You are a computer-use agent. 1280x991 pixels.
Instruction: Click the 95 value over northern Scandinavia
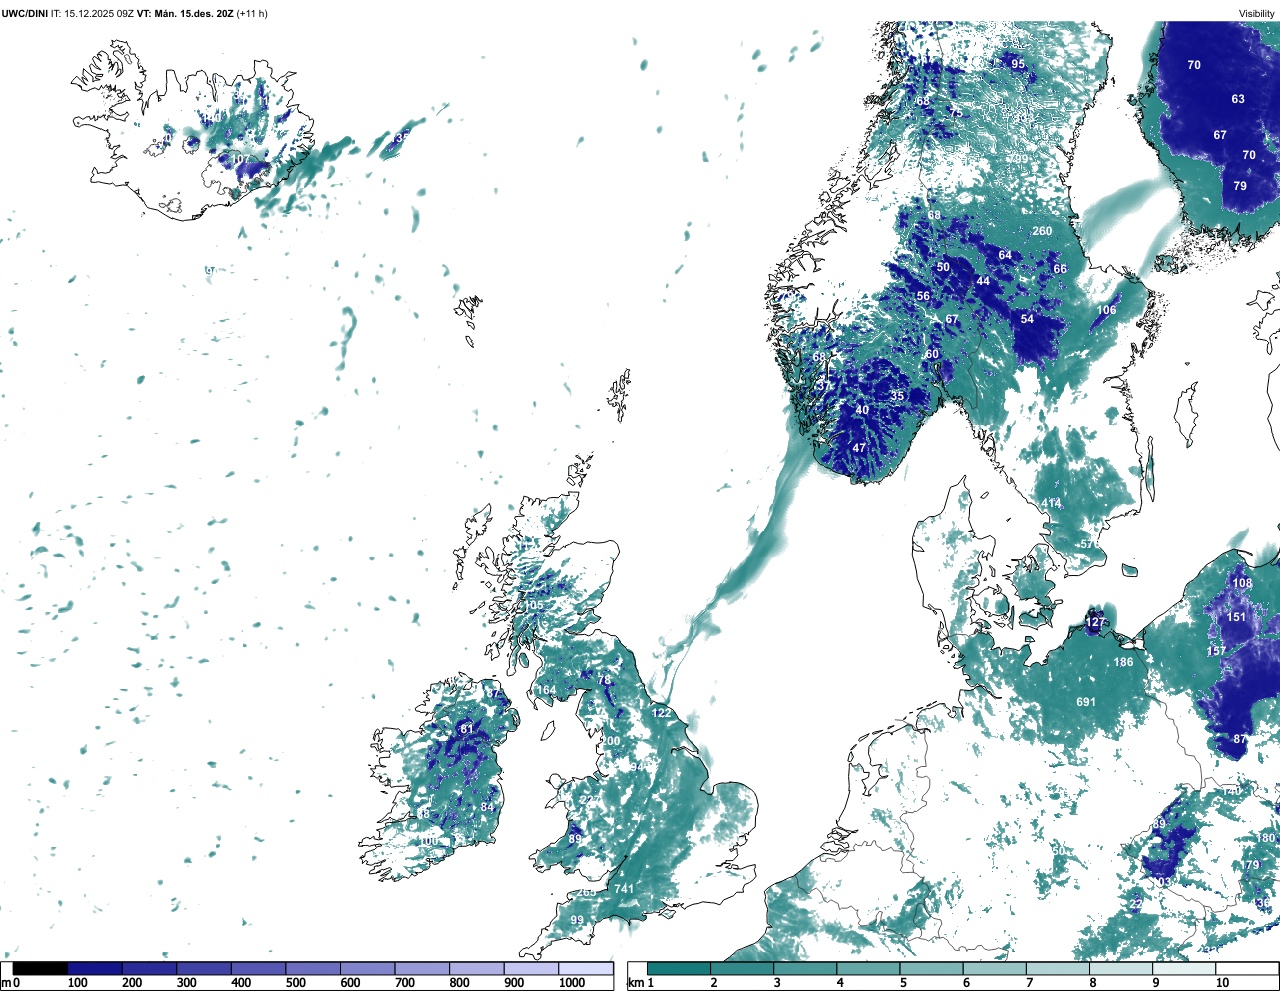[1018, 64]
